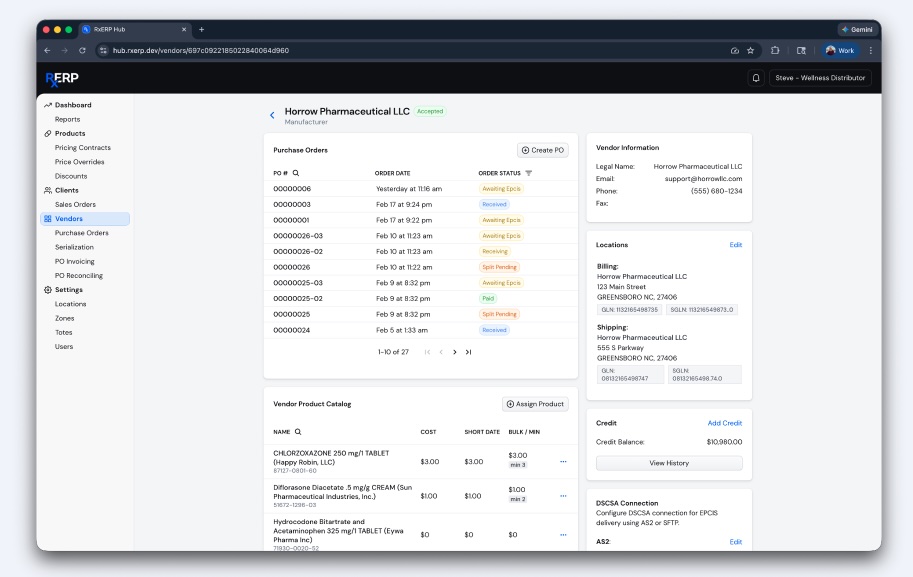Open the ellipsis menu on the CHLORZOXAZONE row
Image resolution: width=913 pixels, height=577 pixels.
[x=562, y=461]
